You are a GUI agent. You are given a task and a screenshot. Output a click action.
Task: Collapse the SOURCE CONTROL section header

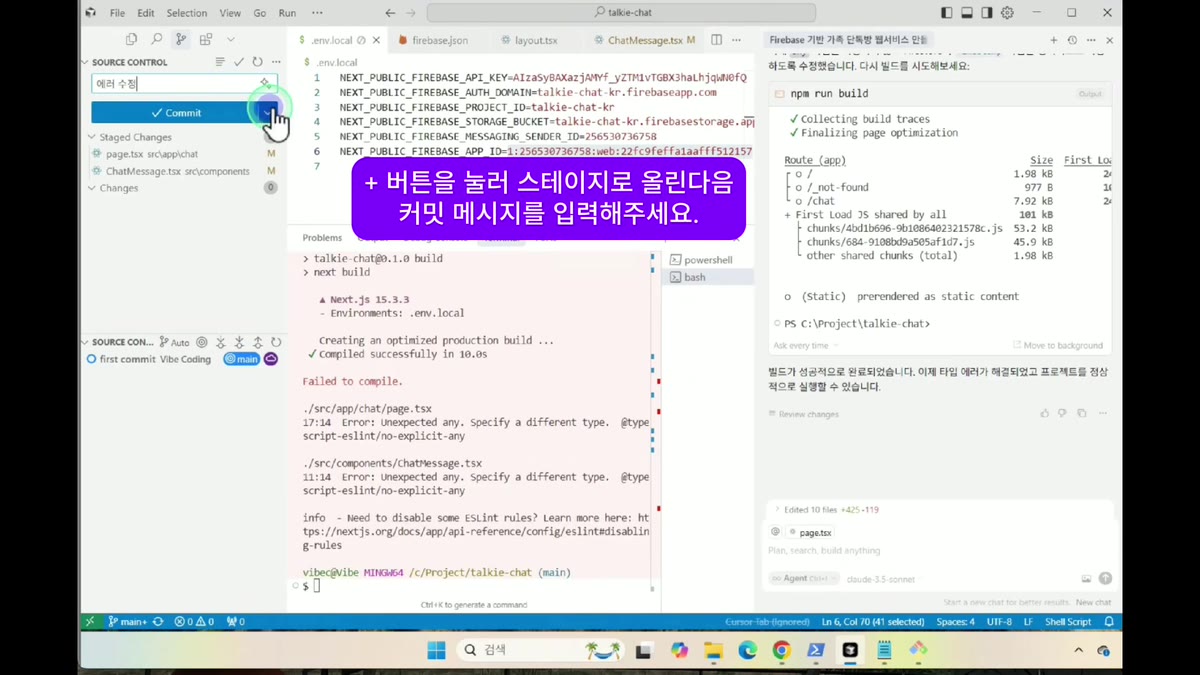click(129, 62)
